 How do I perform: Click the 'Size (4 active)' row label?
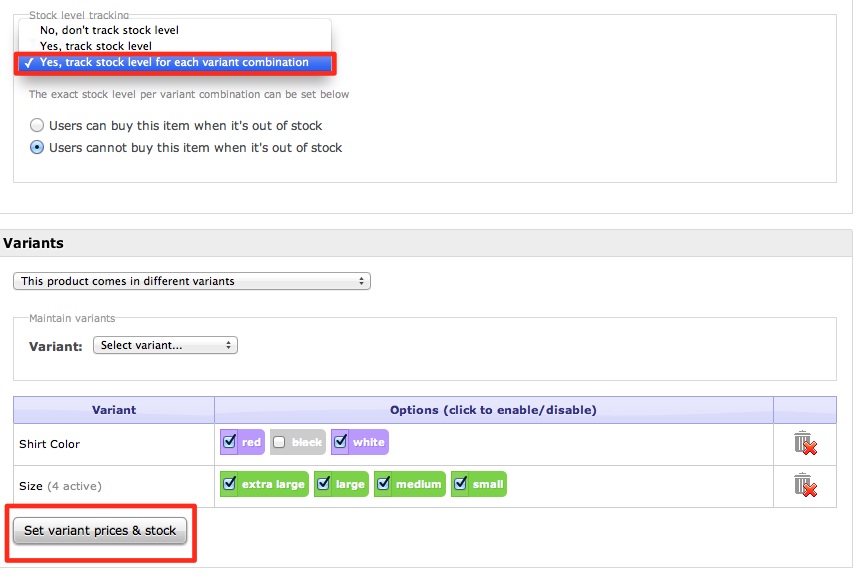point(60,486)
